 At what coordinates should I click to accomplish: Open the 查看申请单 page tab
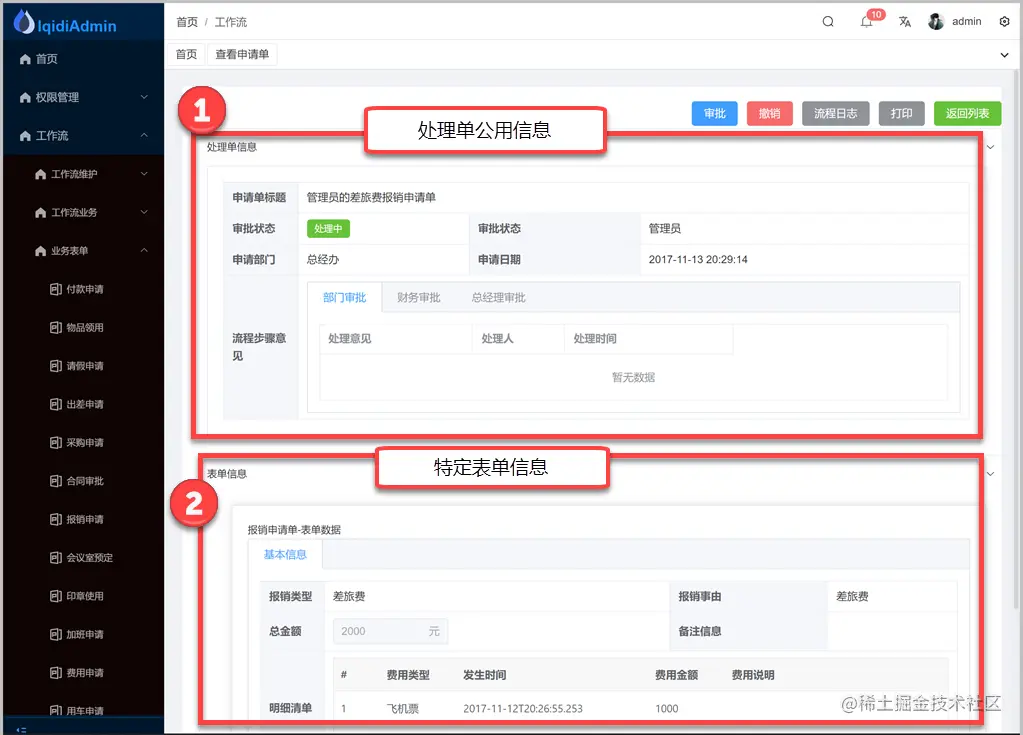[x=242, y=55]
